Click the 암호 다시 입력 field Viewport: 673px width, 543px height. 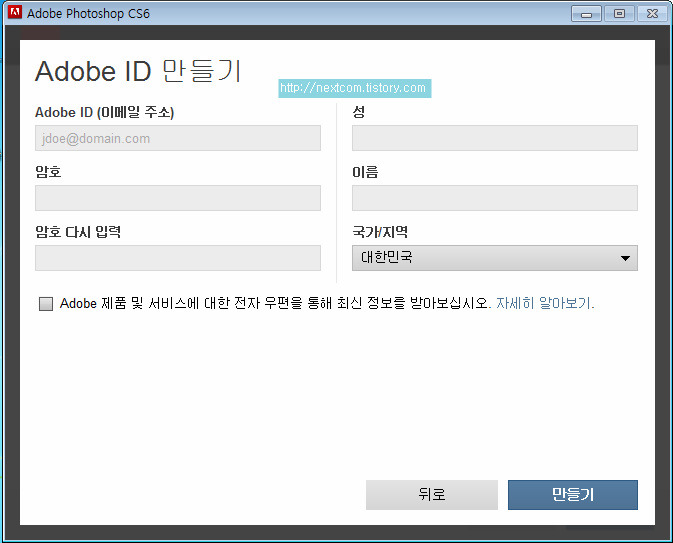(x=178, y=258)
